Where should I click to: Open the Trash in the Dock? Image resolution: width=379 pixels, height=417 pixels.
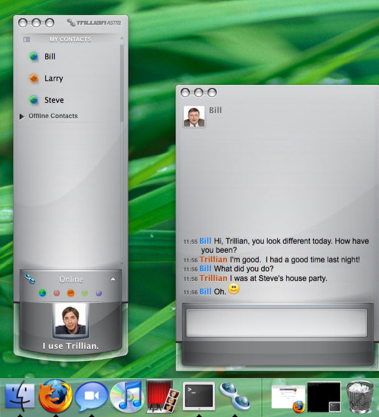tap(359, 397)
